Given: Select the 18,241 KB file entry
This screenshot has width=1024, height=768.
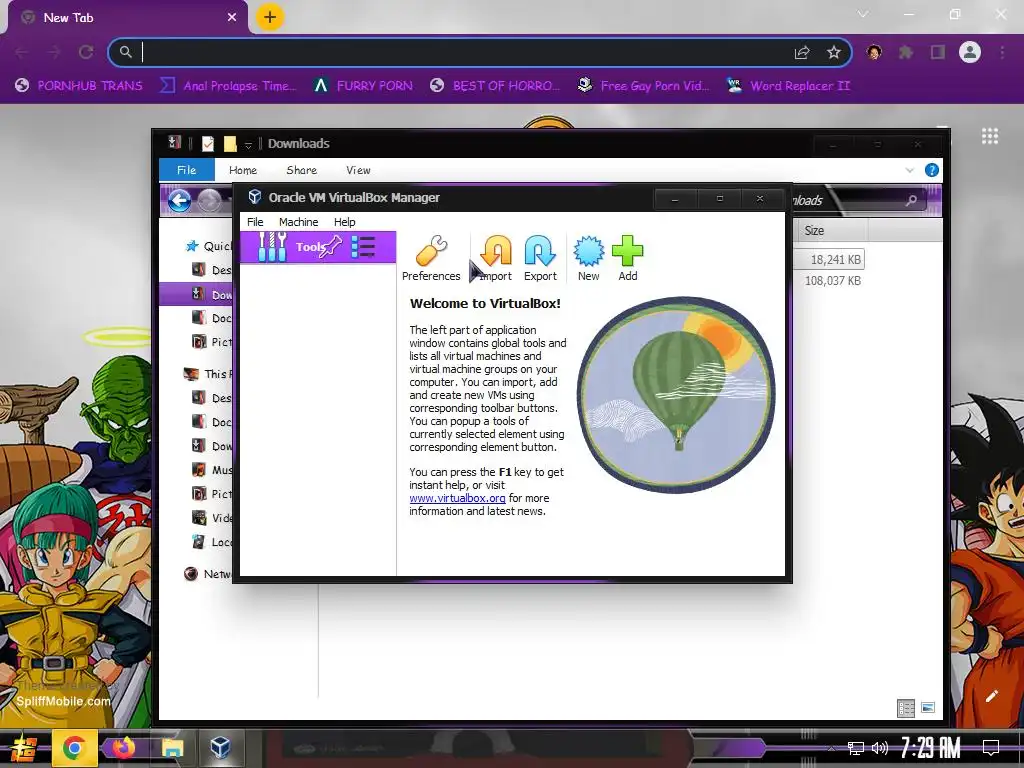Looking at the screenshot, I should tap(835, 259).
